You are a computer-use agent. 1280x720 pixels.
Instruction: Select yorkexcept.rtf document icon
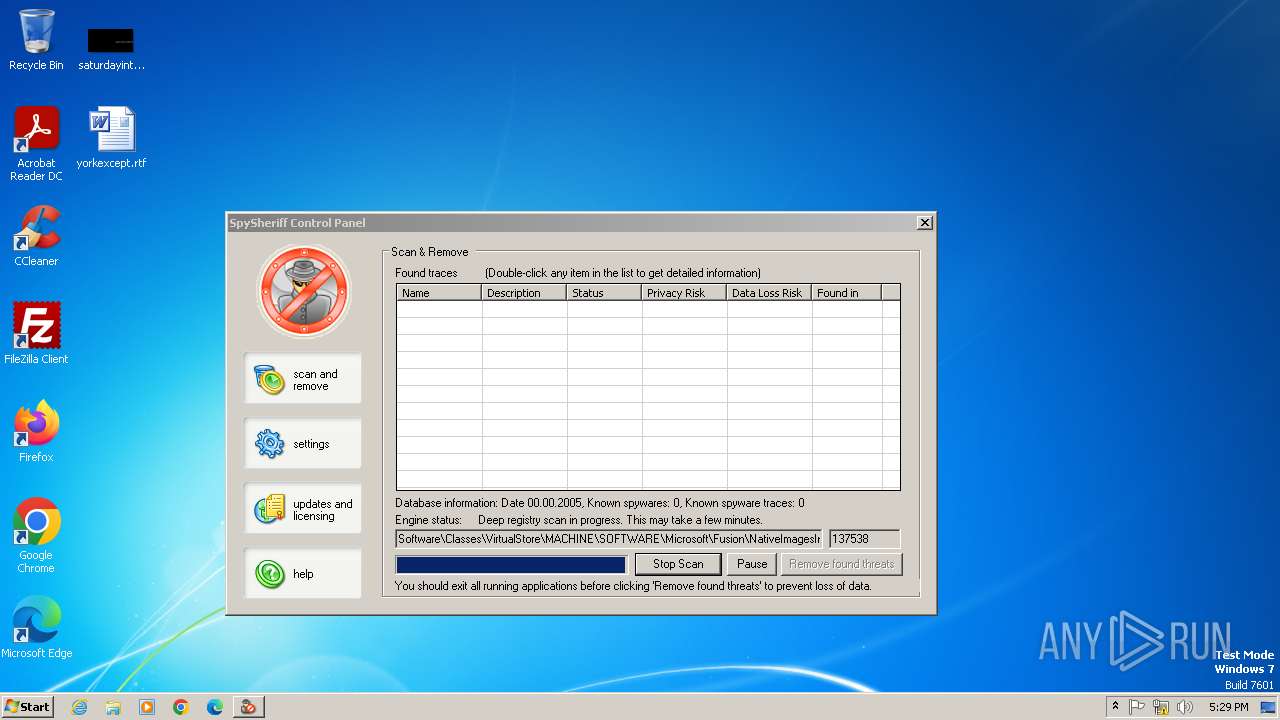point(111,138)
